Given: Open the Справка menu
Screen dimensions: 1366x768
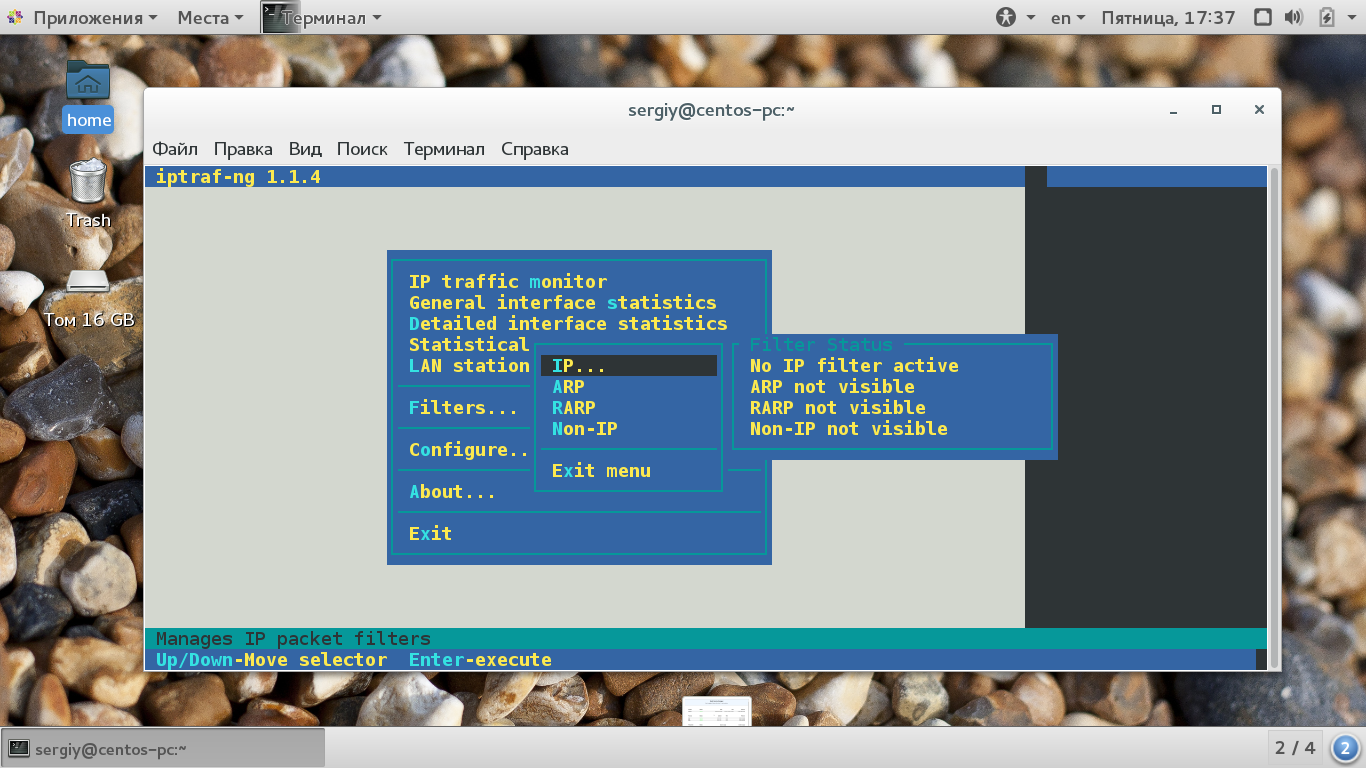Looking at the screenshot, I should pos(535,149).
